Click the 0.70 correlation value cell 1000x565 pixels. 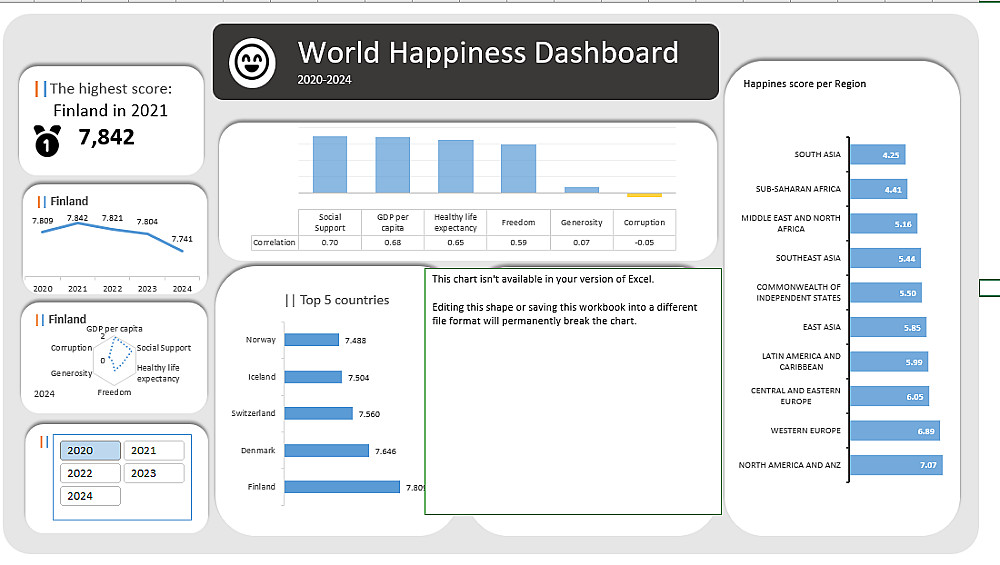[330, 242]
